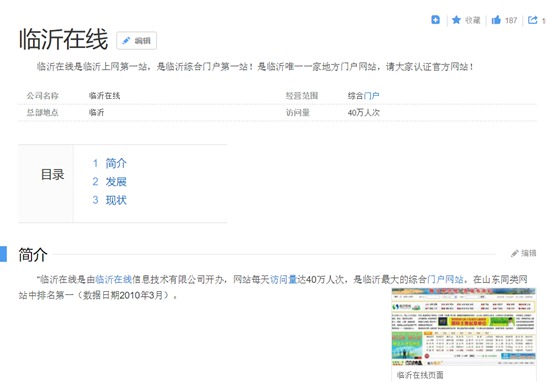The height and width of the screenshot is (382, 546).
Task: Click the 187 like count
Action: [511, 20]
